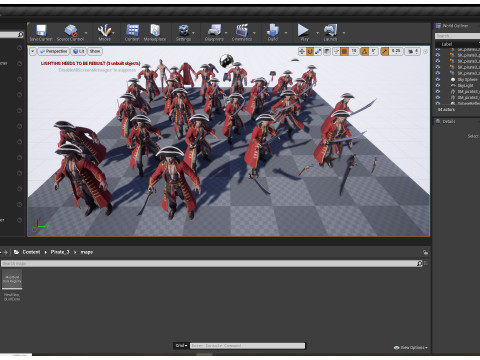Open the Marketplace toolbar icon
Screen dimensions: 480x360
(155, 31)
